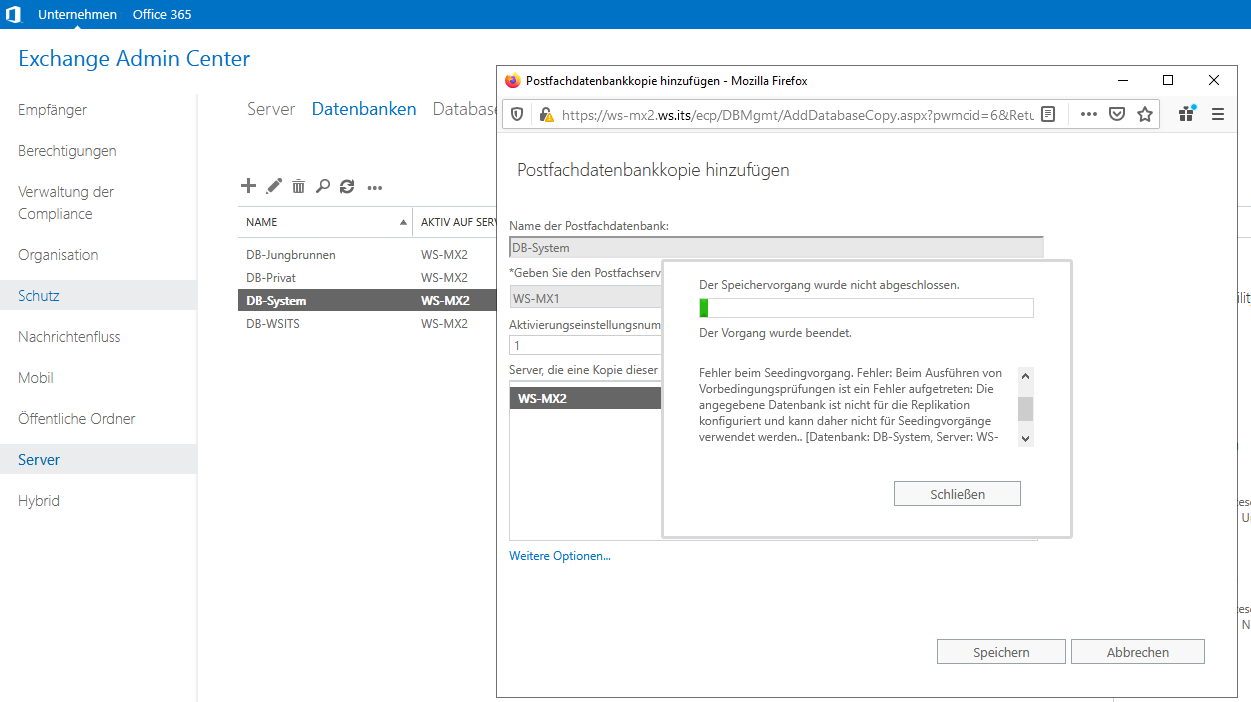
Task: Open Mobil in sidebar
Action: 36,378
